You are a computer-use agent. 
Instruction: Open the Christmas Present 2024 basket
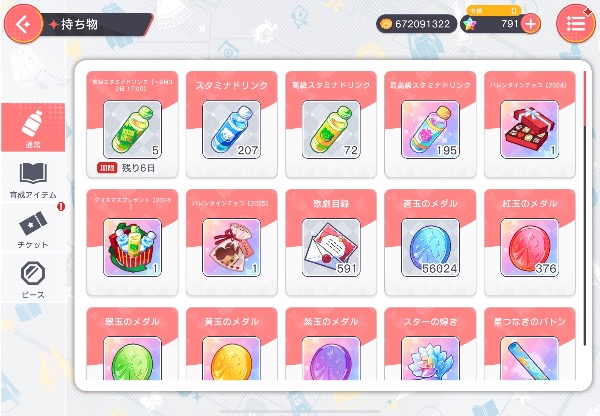[x=132, y=243]
